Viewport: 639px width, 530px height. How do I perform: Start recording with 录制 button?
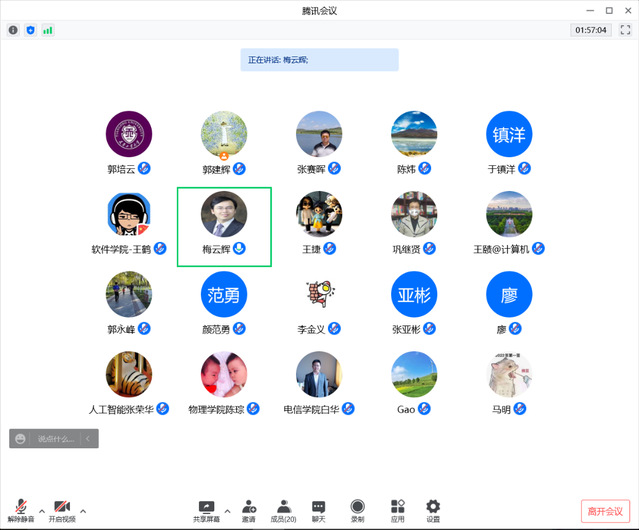click(357, 510)
